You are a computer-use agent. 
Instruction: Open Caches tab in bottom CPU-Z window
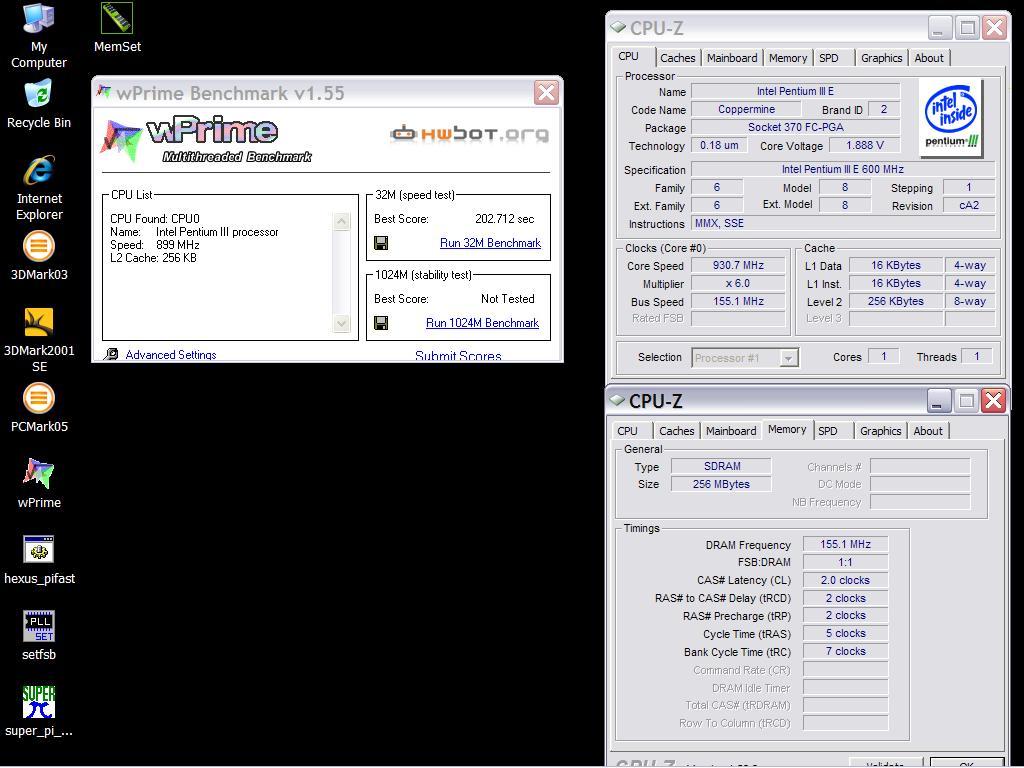point(677,431)
